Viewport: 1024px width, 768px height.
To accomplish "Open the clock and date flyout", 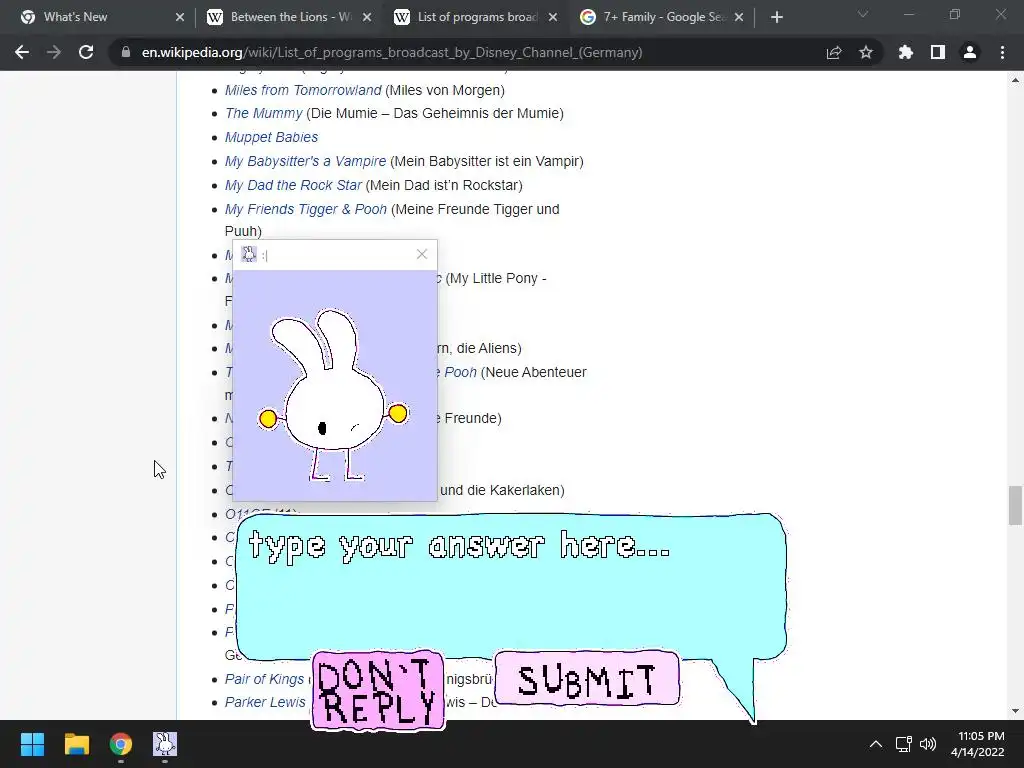I will [x=977, y=744].
